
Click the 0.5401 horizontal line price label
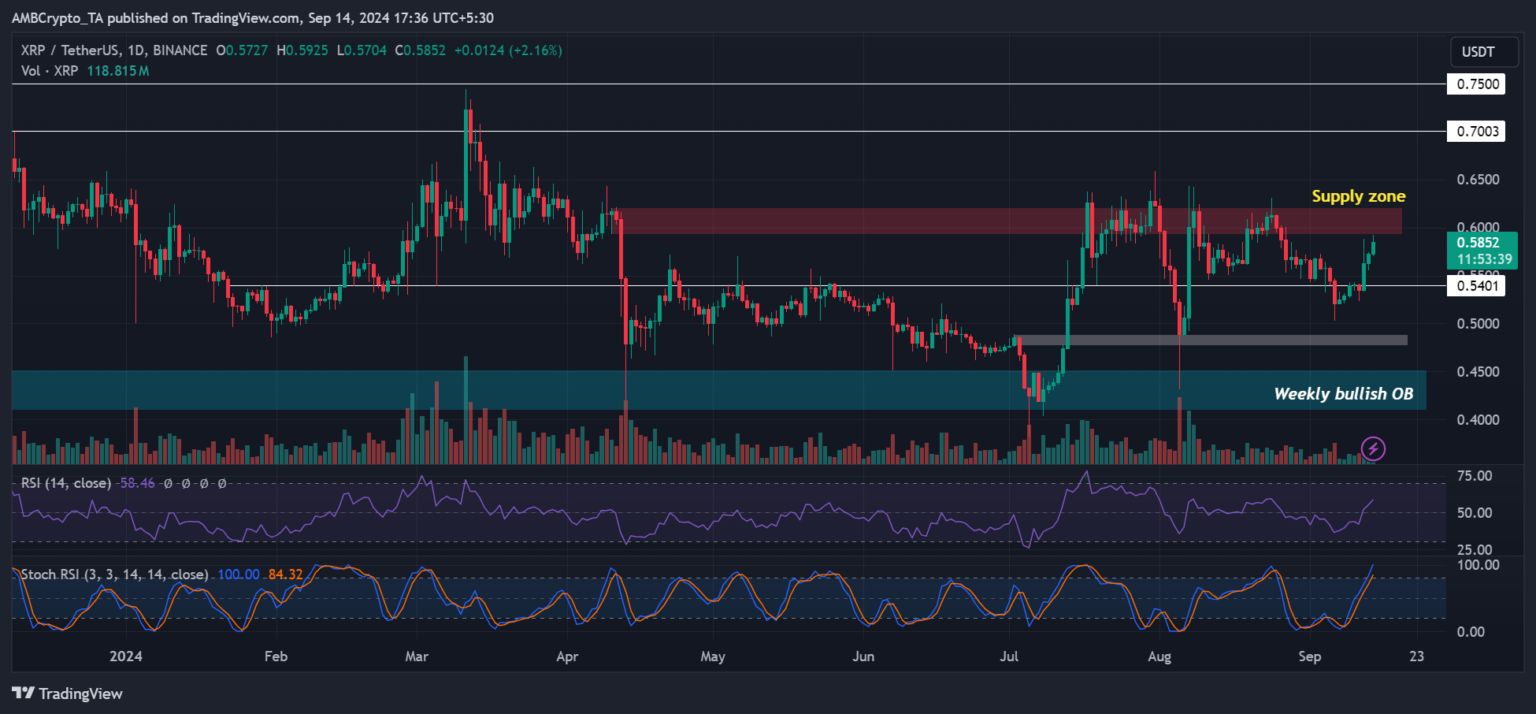coord(1475,286)
